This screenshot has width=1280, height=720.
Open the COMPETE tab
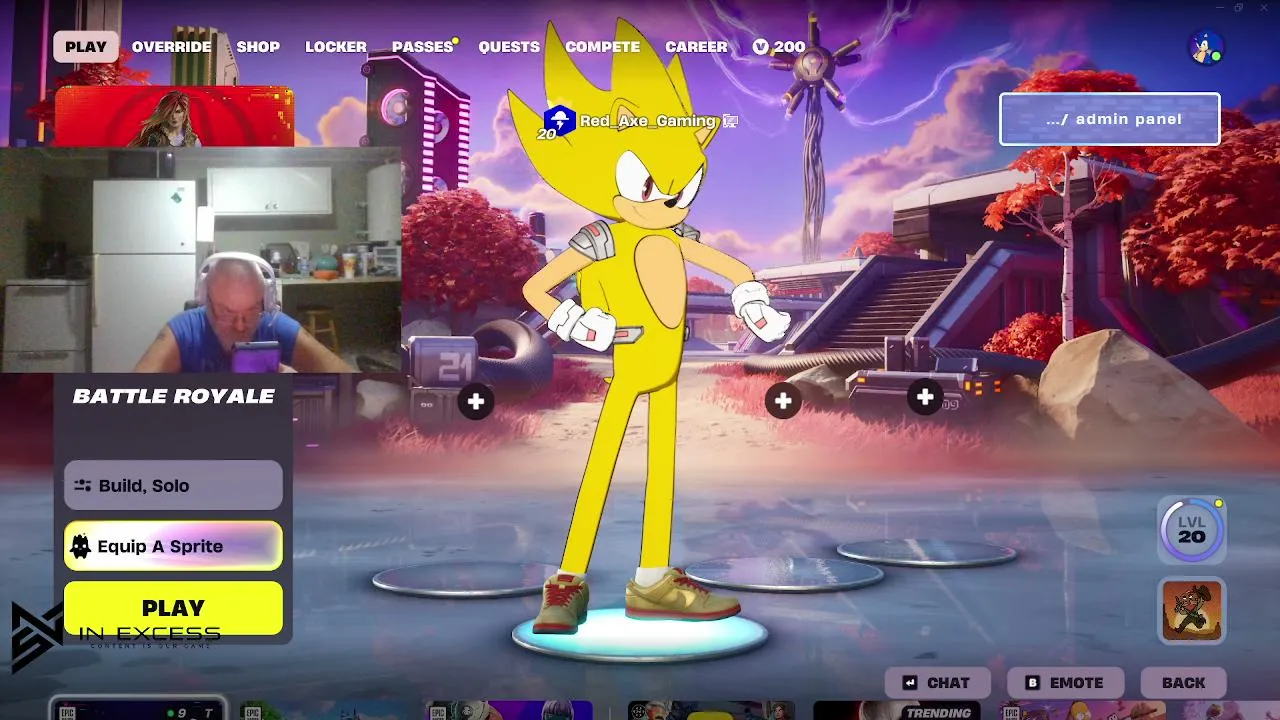[x=602, y=47]
